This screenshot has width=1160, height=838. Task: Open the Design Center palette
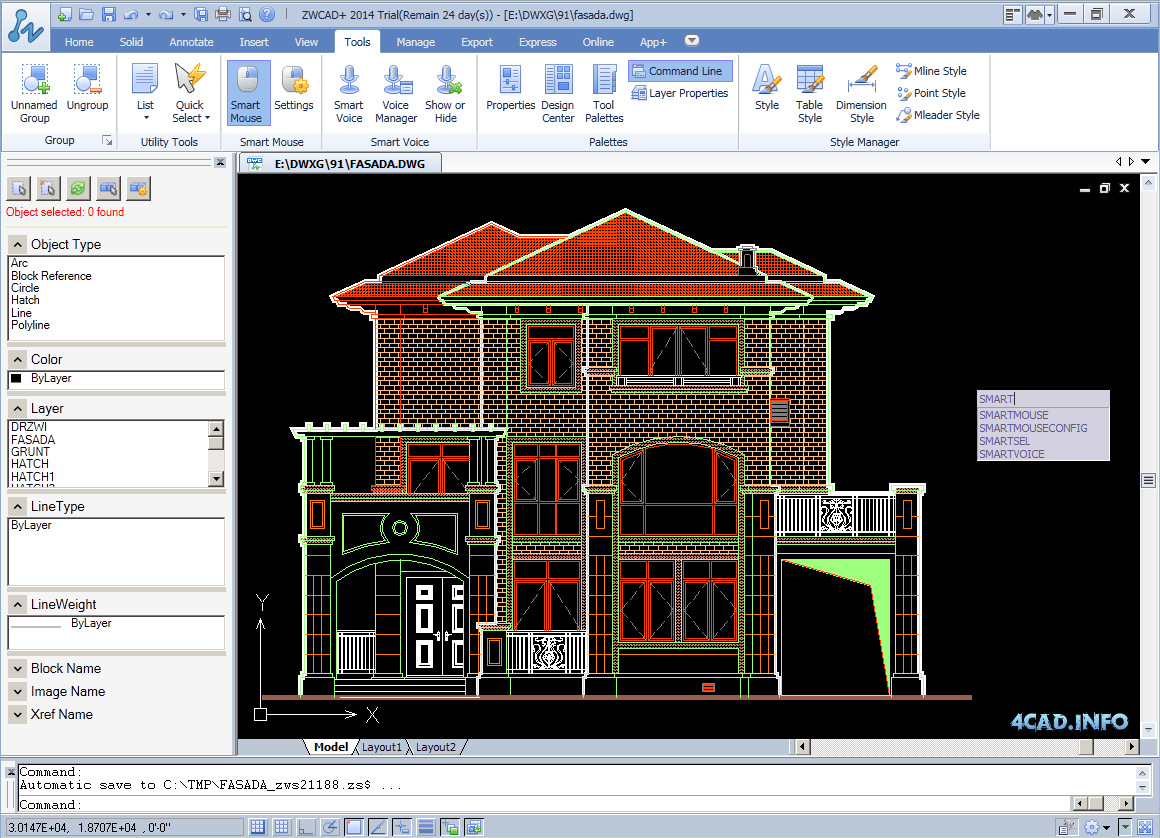[x=558, y=92]
